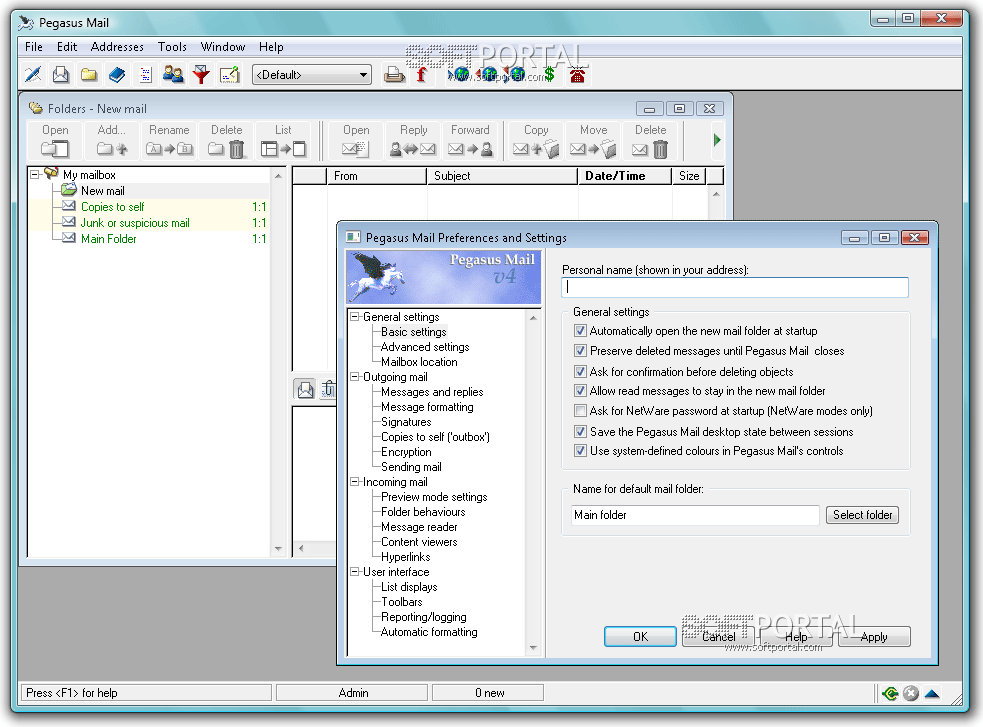The width and height of the screenshot is (983, 727).
Task: Open the distribution lists icon
Action: [145, 75]
